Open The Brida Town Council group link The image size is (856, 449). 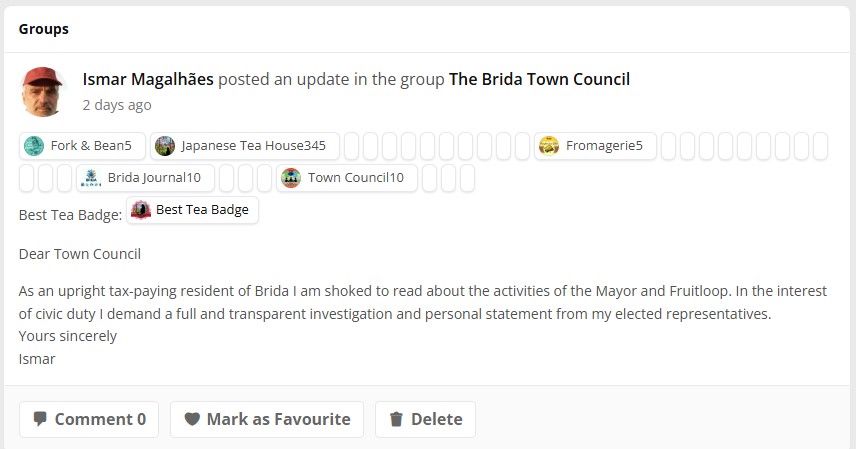[x=539, y=79]
